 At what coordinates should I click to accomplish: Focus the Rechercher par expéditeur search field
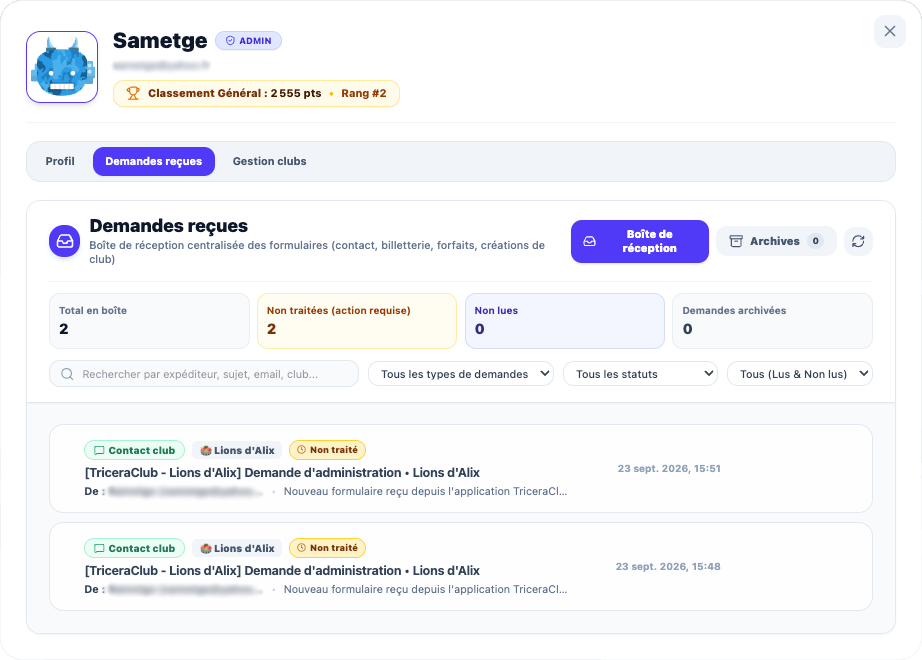click(x=204, y=374)
